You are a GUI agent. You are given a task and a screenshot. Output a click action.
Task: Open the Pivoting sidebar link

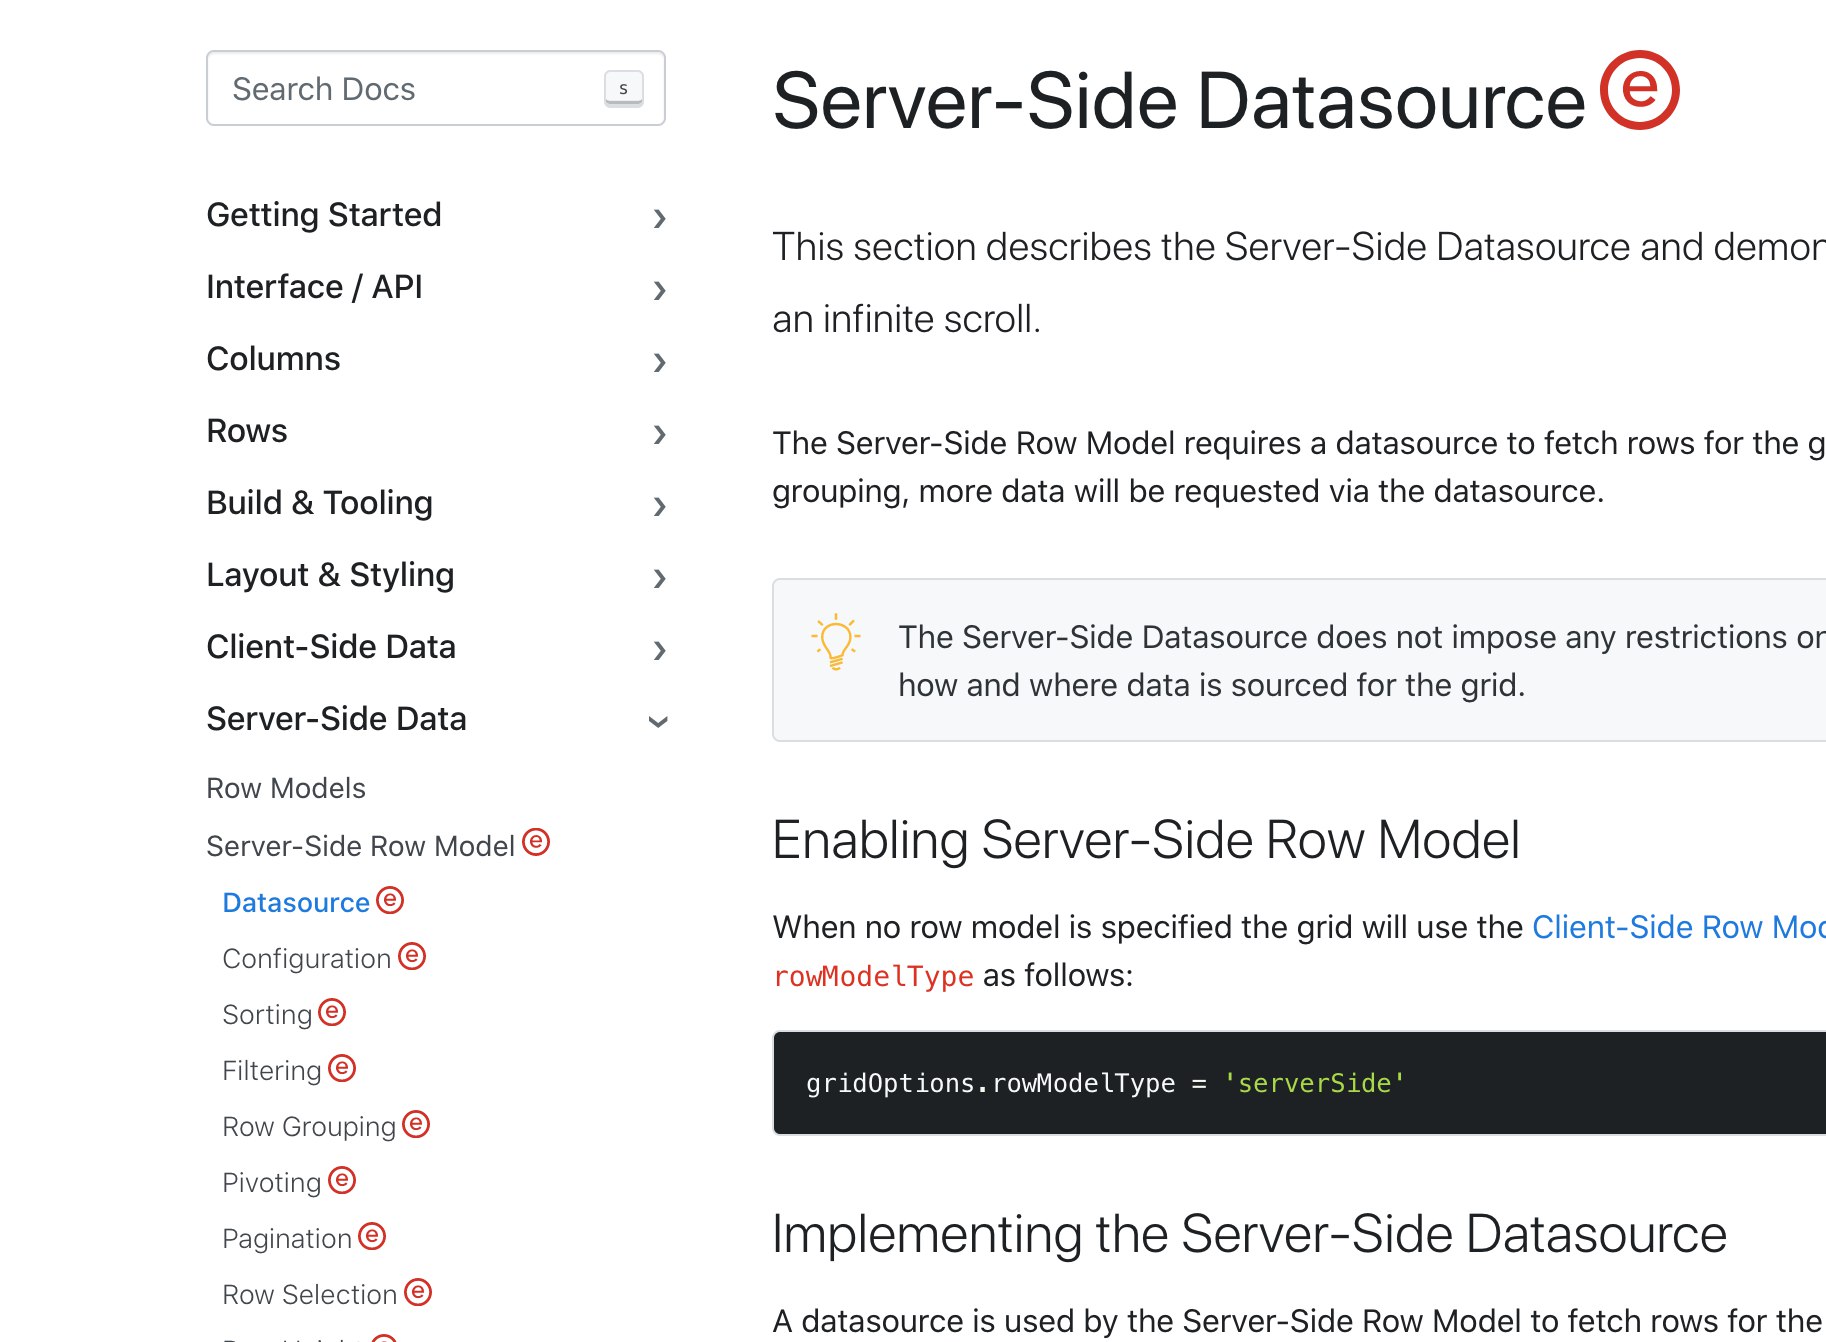(x=271, y=1182)
